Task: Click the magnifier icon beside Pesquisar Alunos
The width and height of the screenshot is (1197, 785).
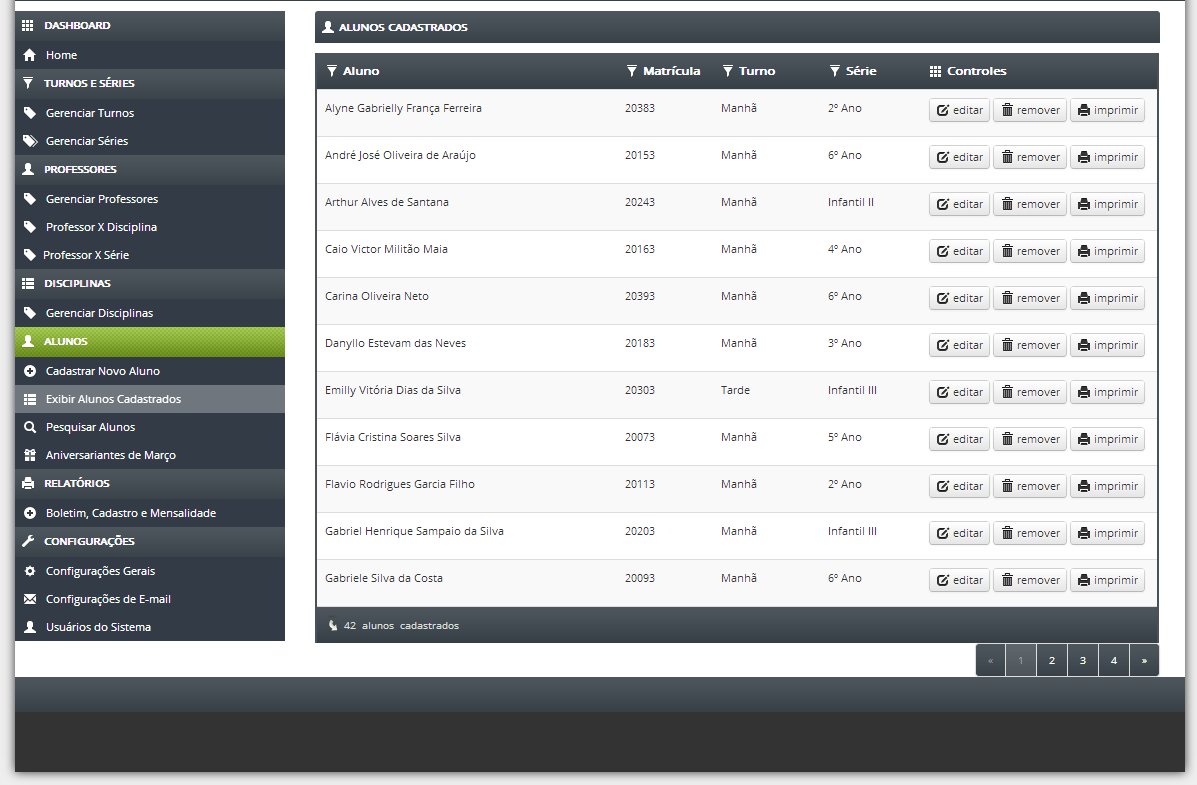Action: point(30,427)
